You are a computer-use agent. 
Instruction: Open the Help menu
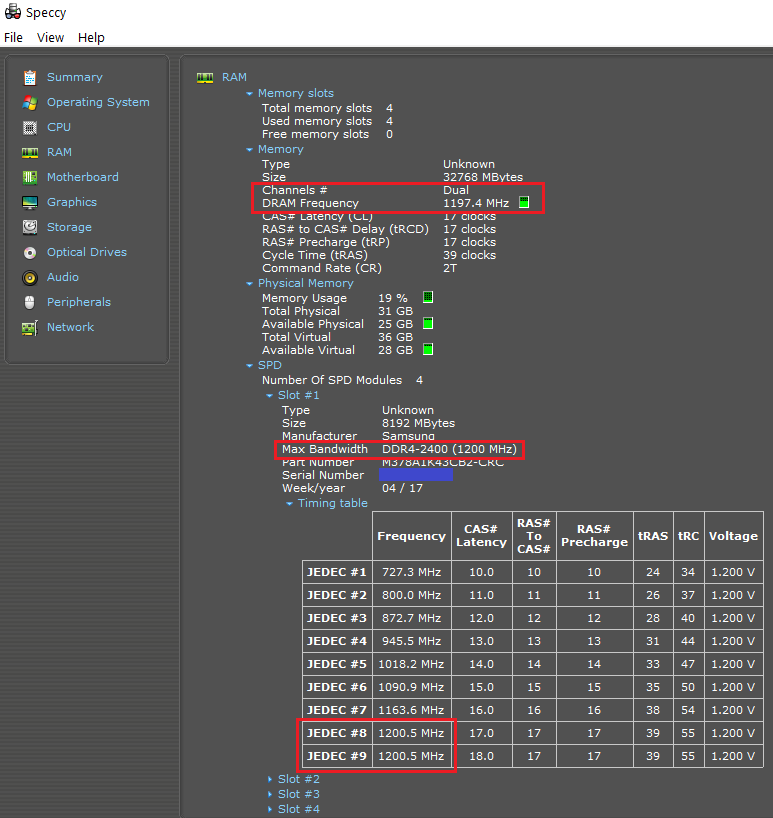click(91, 38)
